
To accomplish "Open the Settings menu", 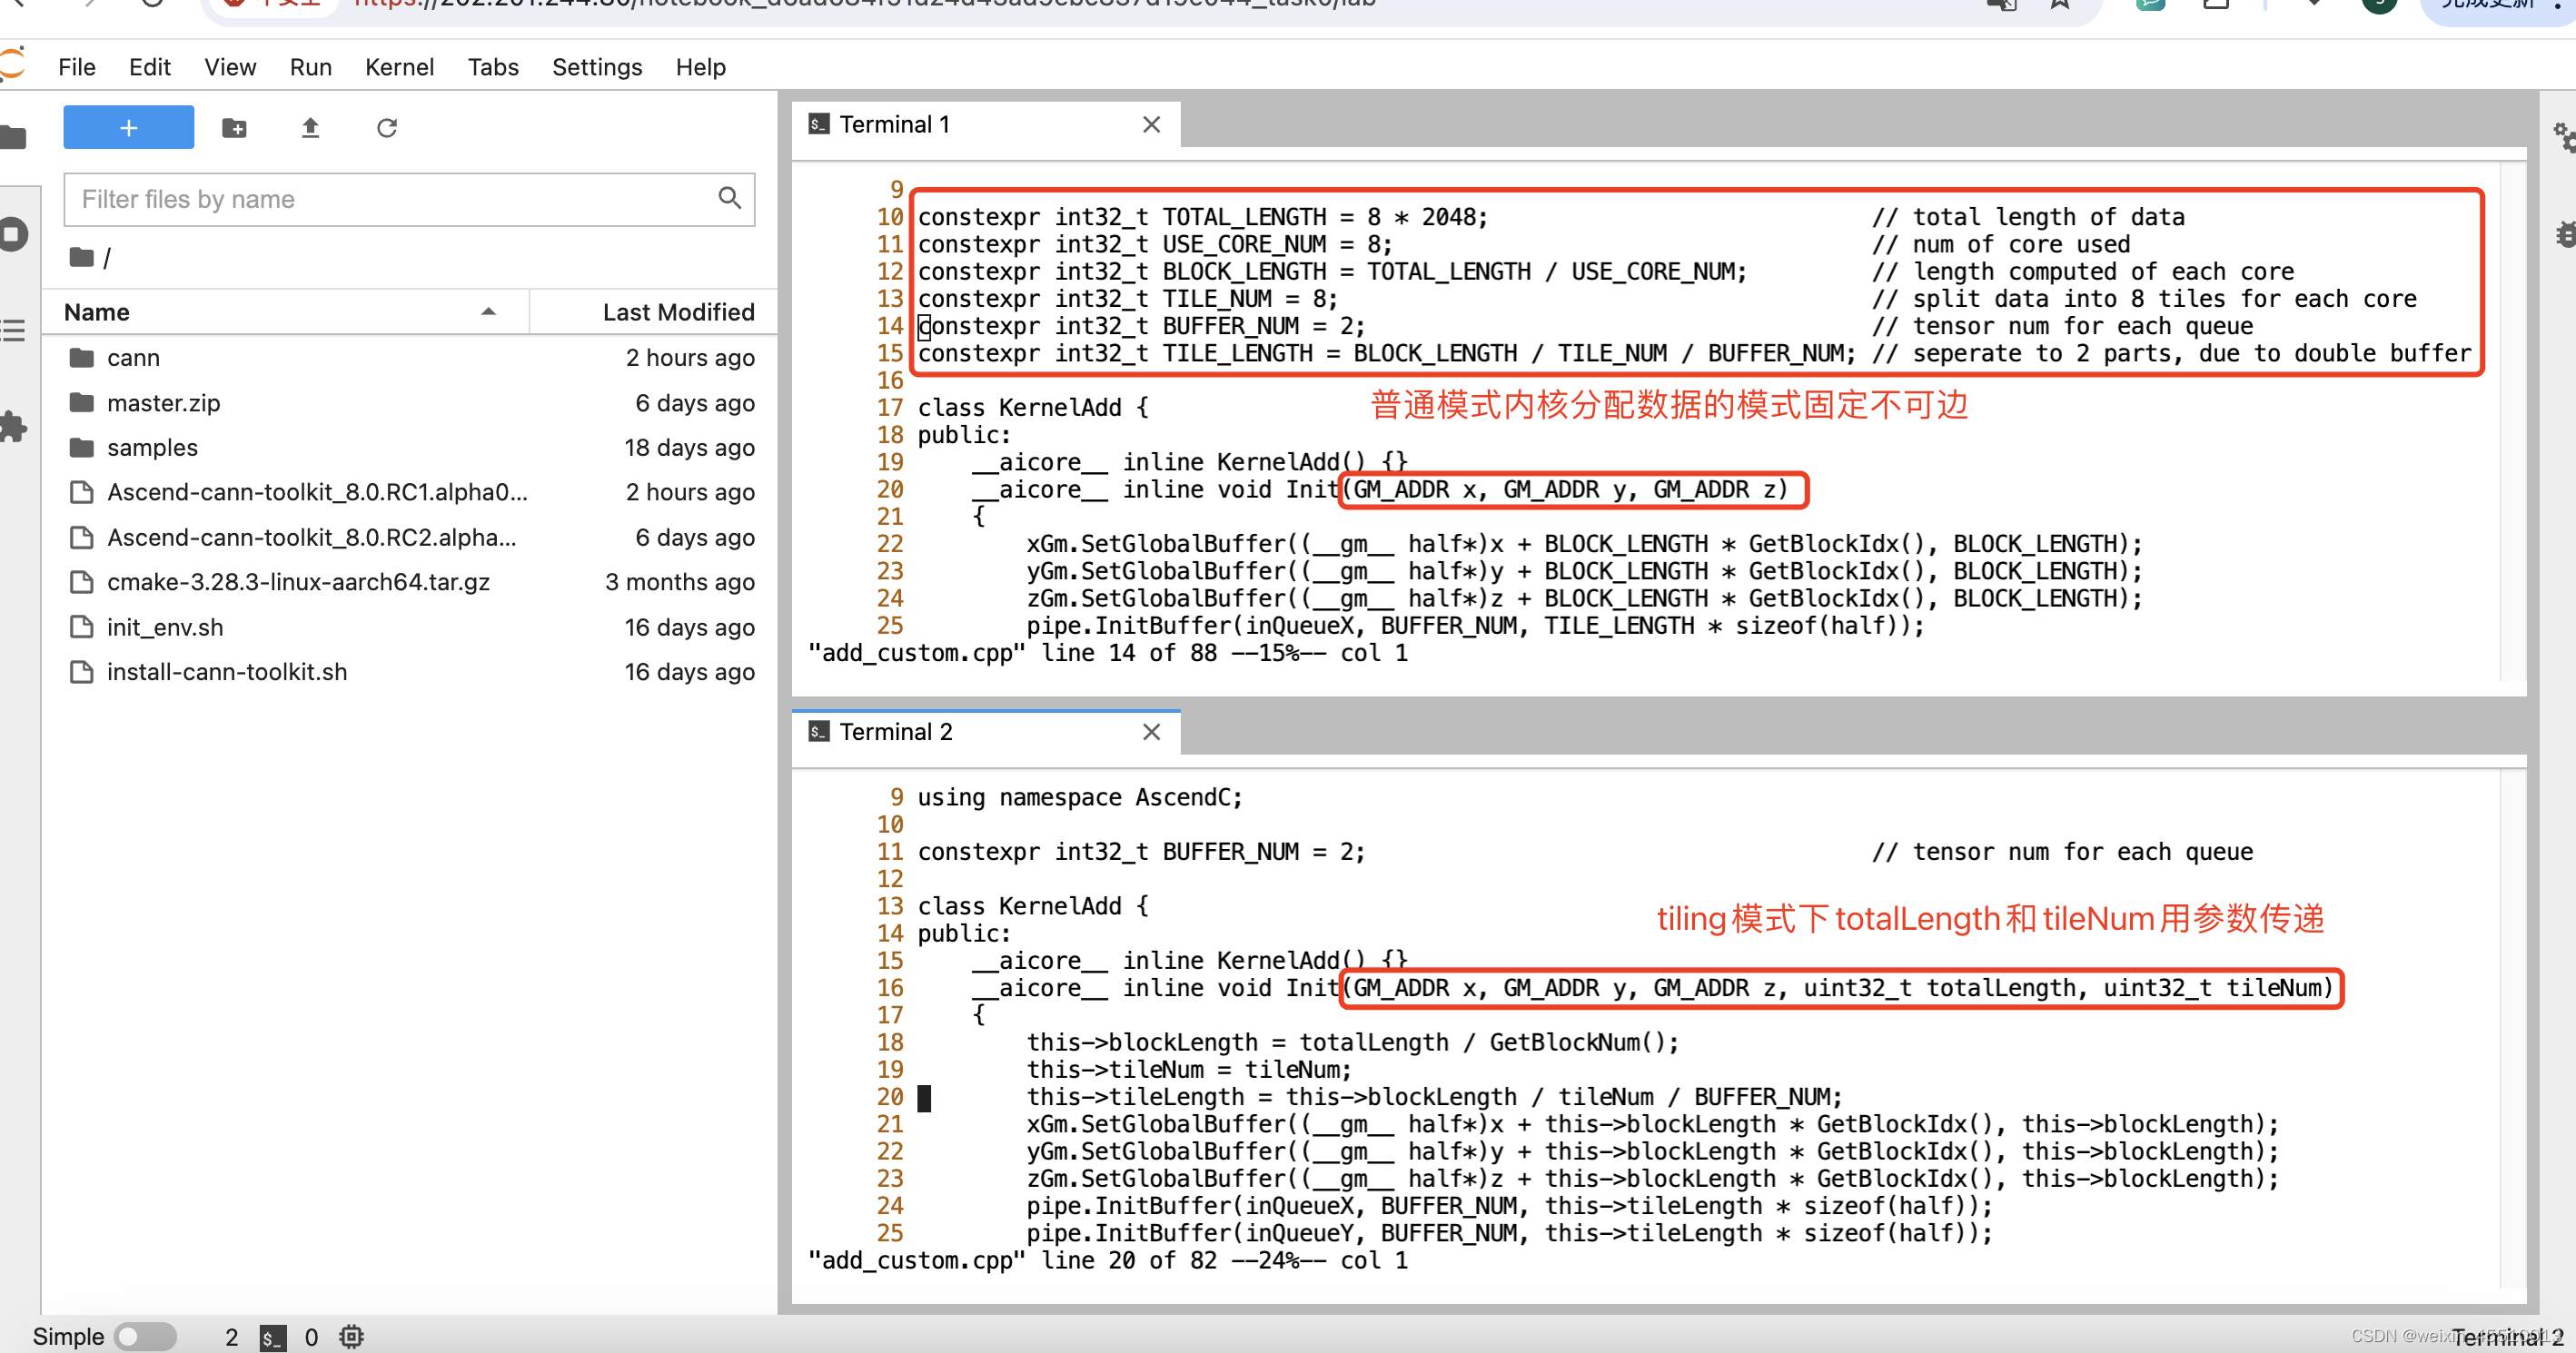I will tap(596, 67).
